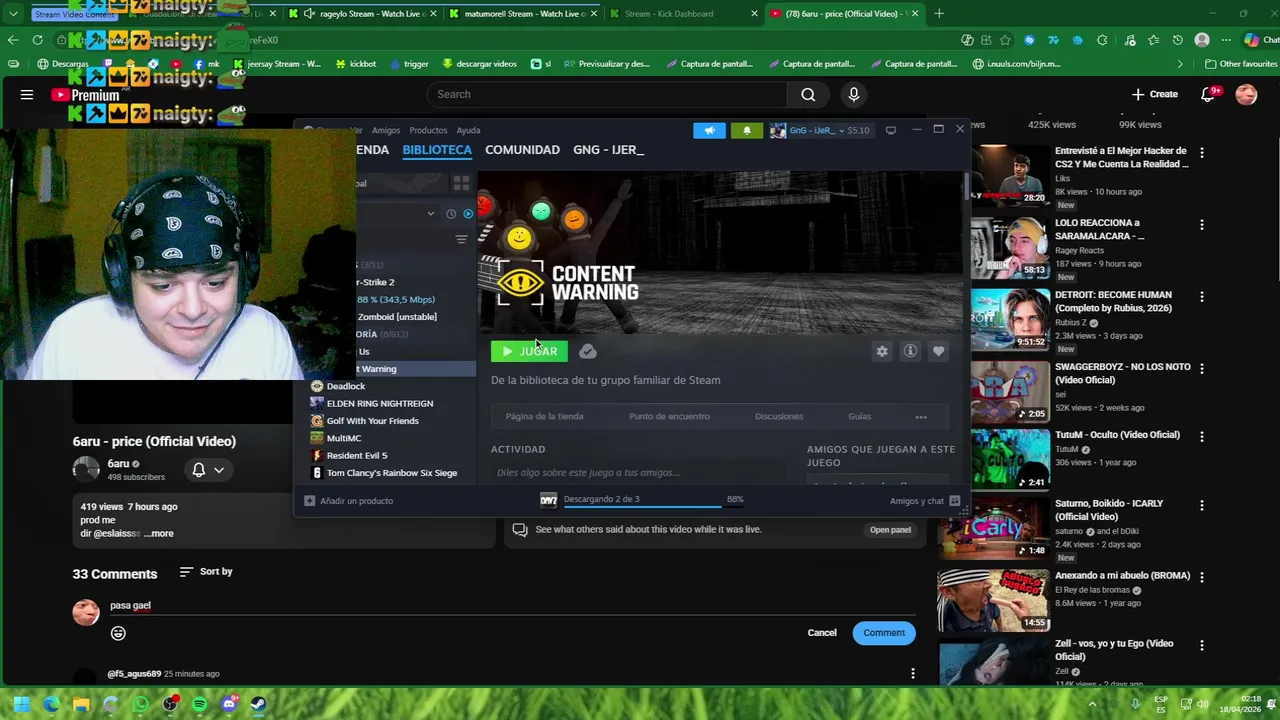Click the Amigos y chat icon

(x=954, y=501)
